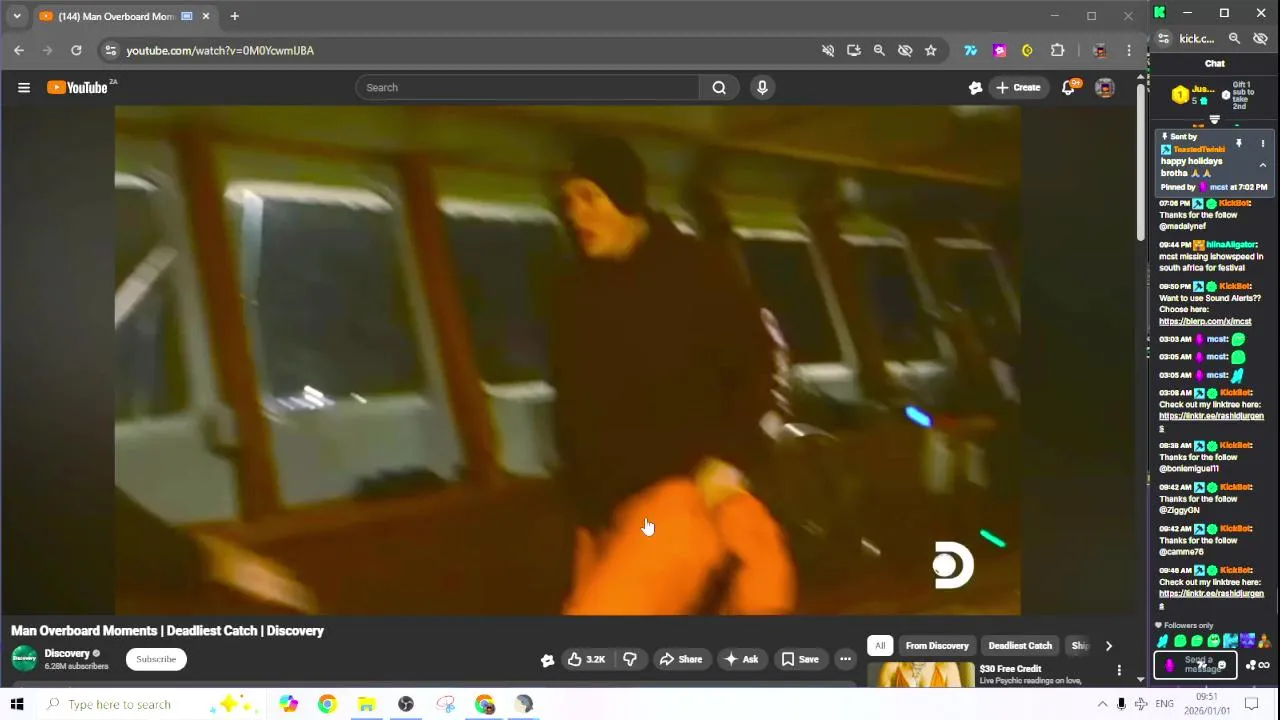Click the sparkle icon beside like button

click(x=547, y=659)
